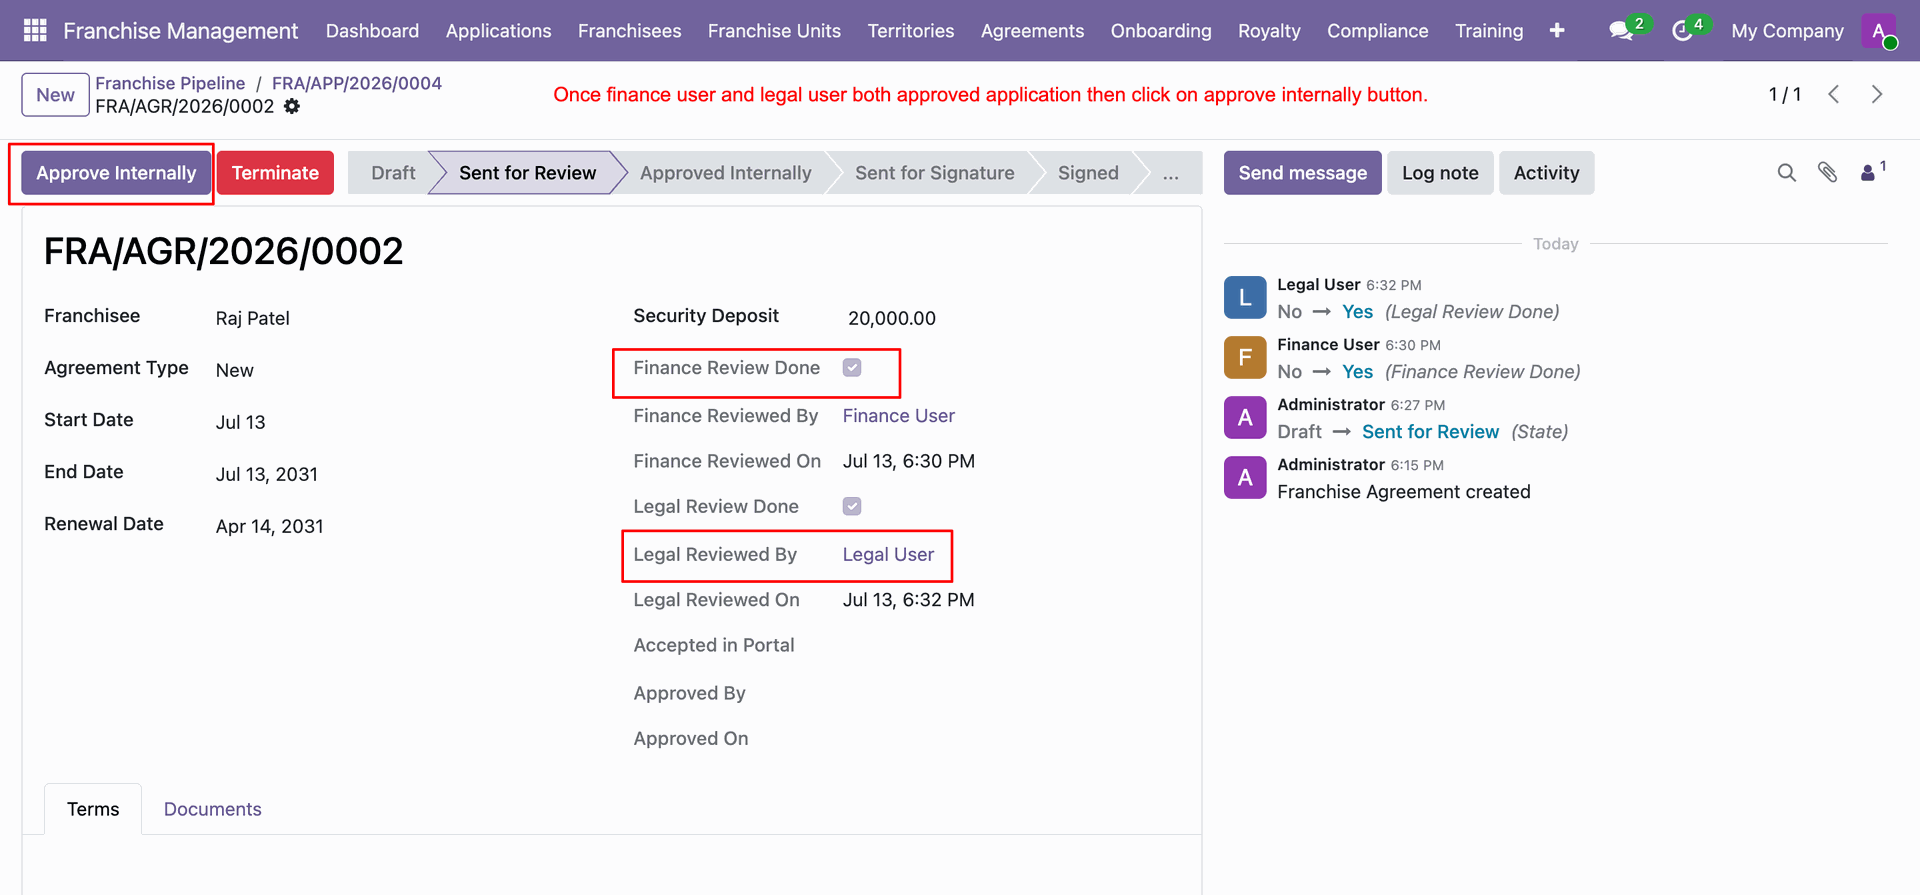Go to next record arrow
Screen dimensions: 1920x895
[1877, 94]
